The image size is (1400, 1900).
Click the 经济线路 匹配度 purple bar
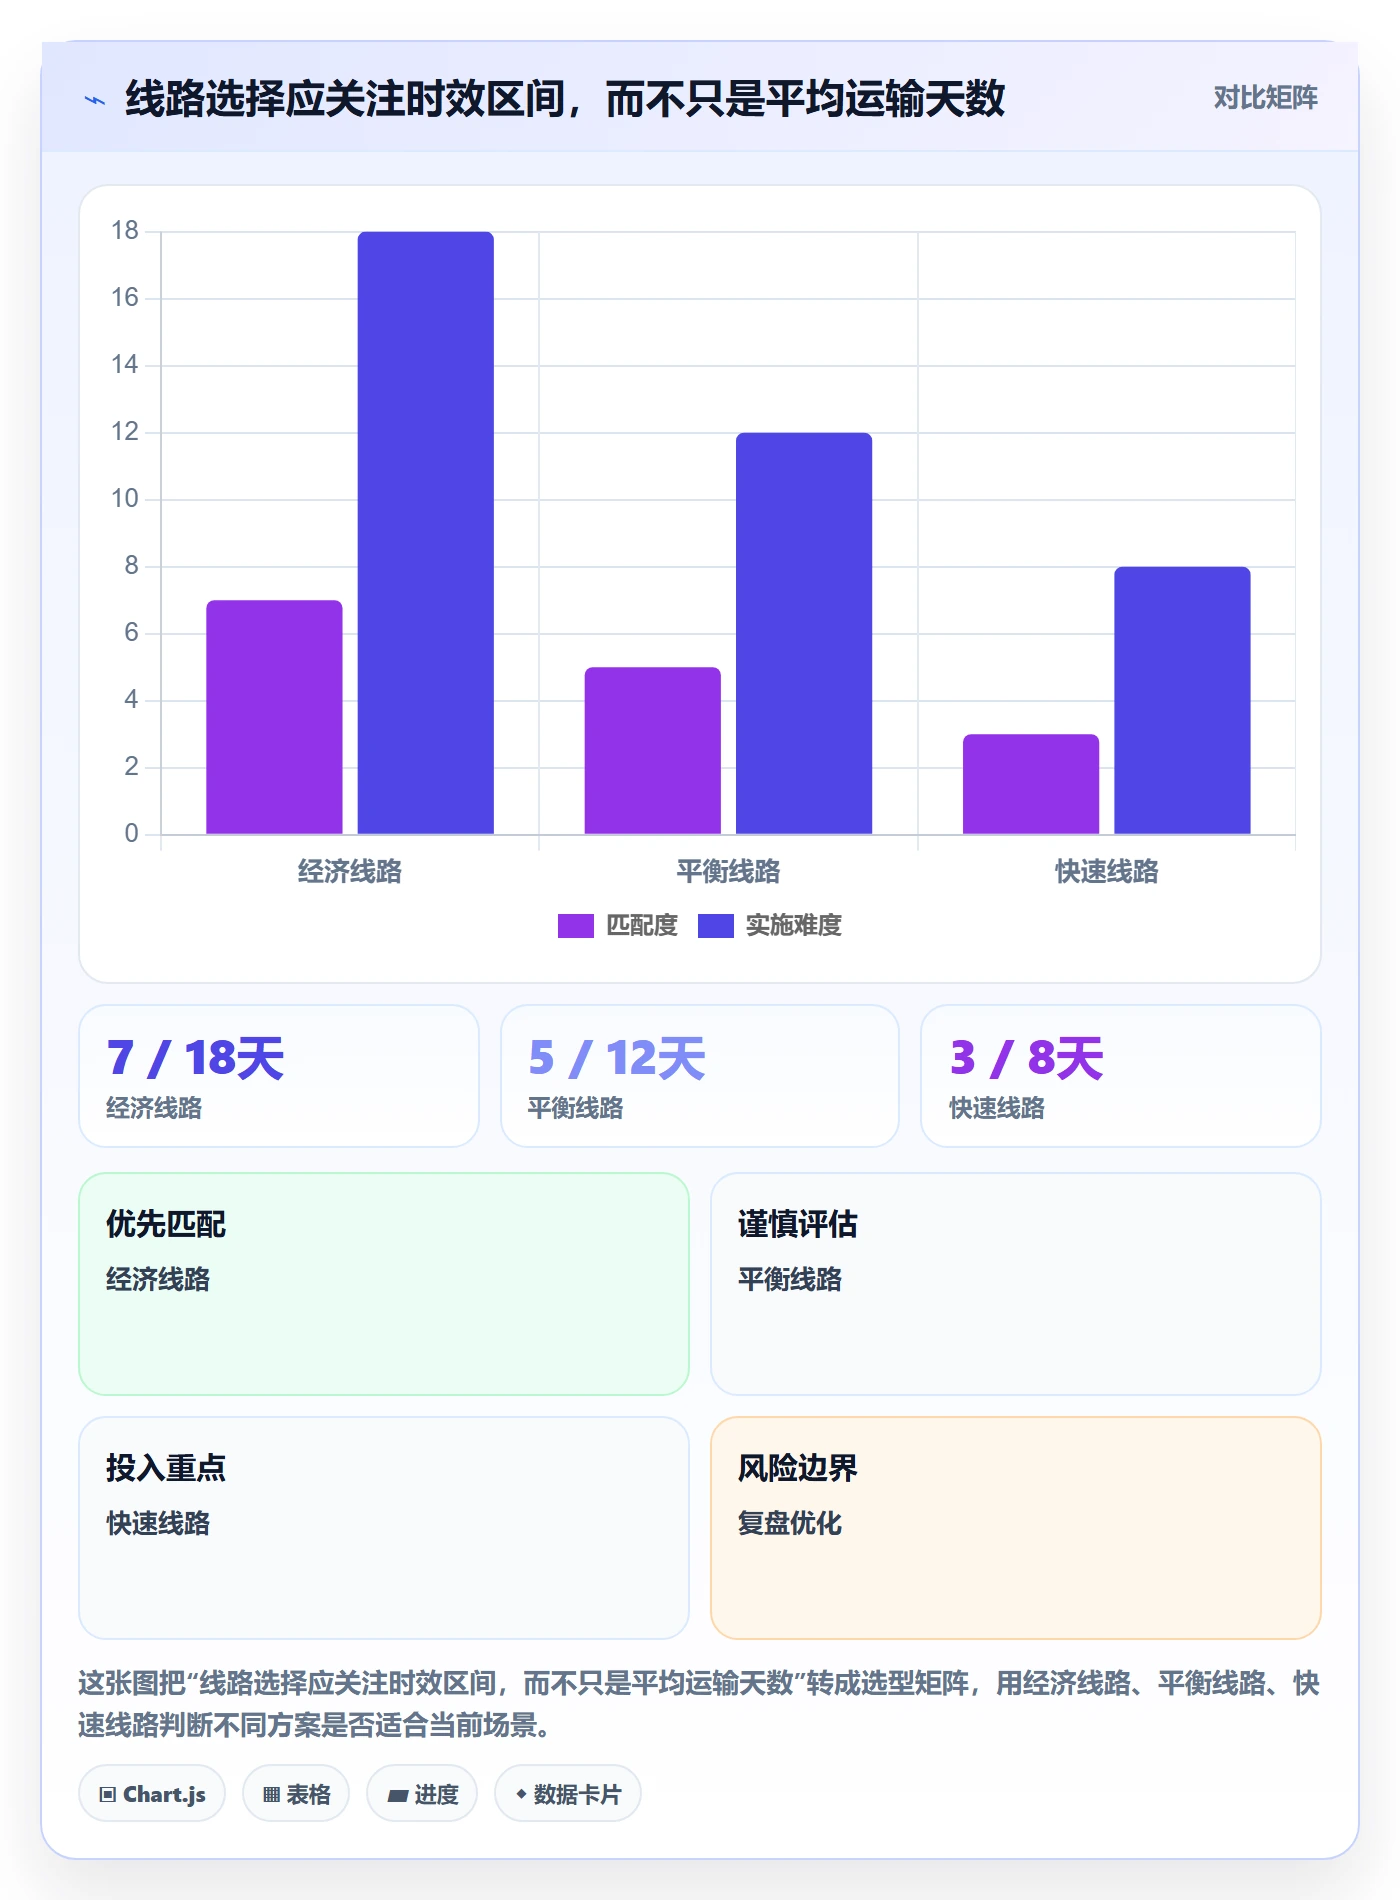click(x=274, y=717)
